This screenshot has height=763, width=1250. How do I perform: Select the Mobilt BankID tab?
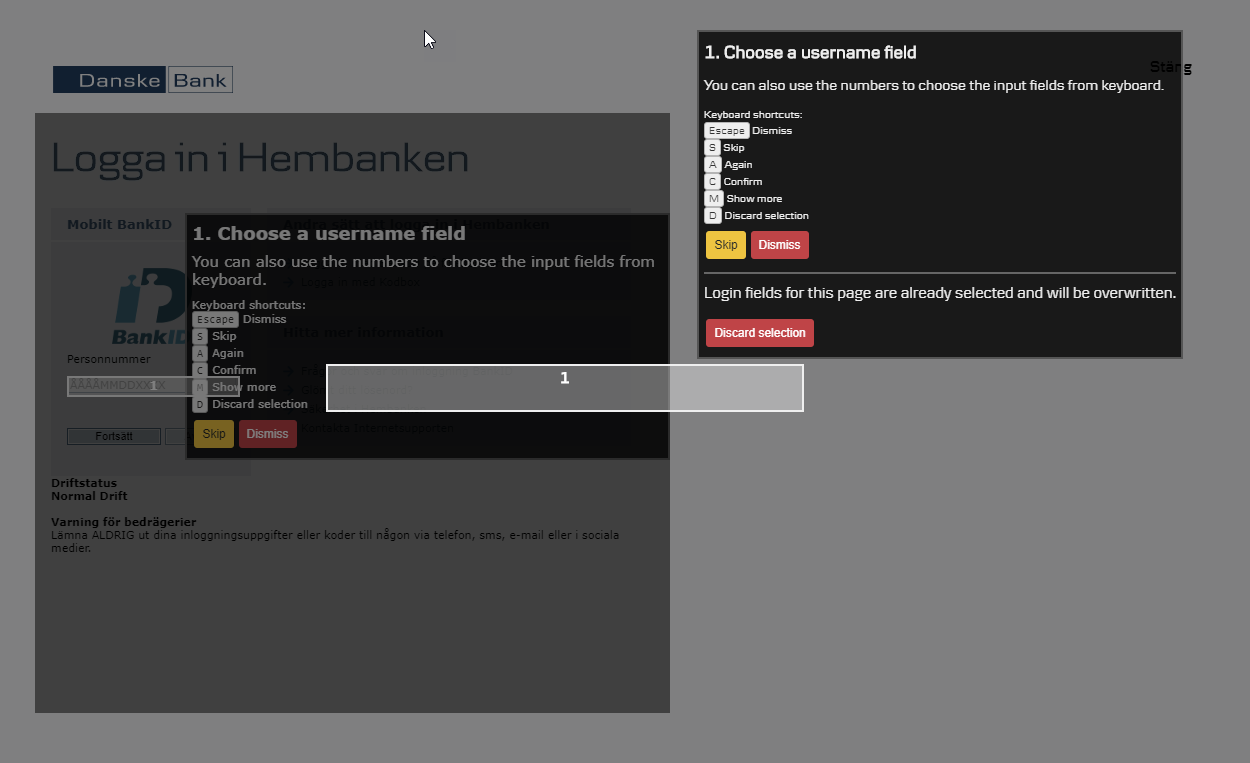coord(119,224)
